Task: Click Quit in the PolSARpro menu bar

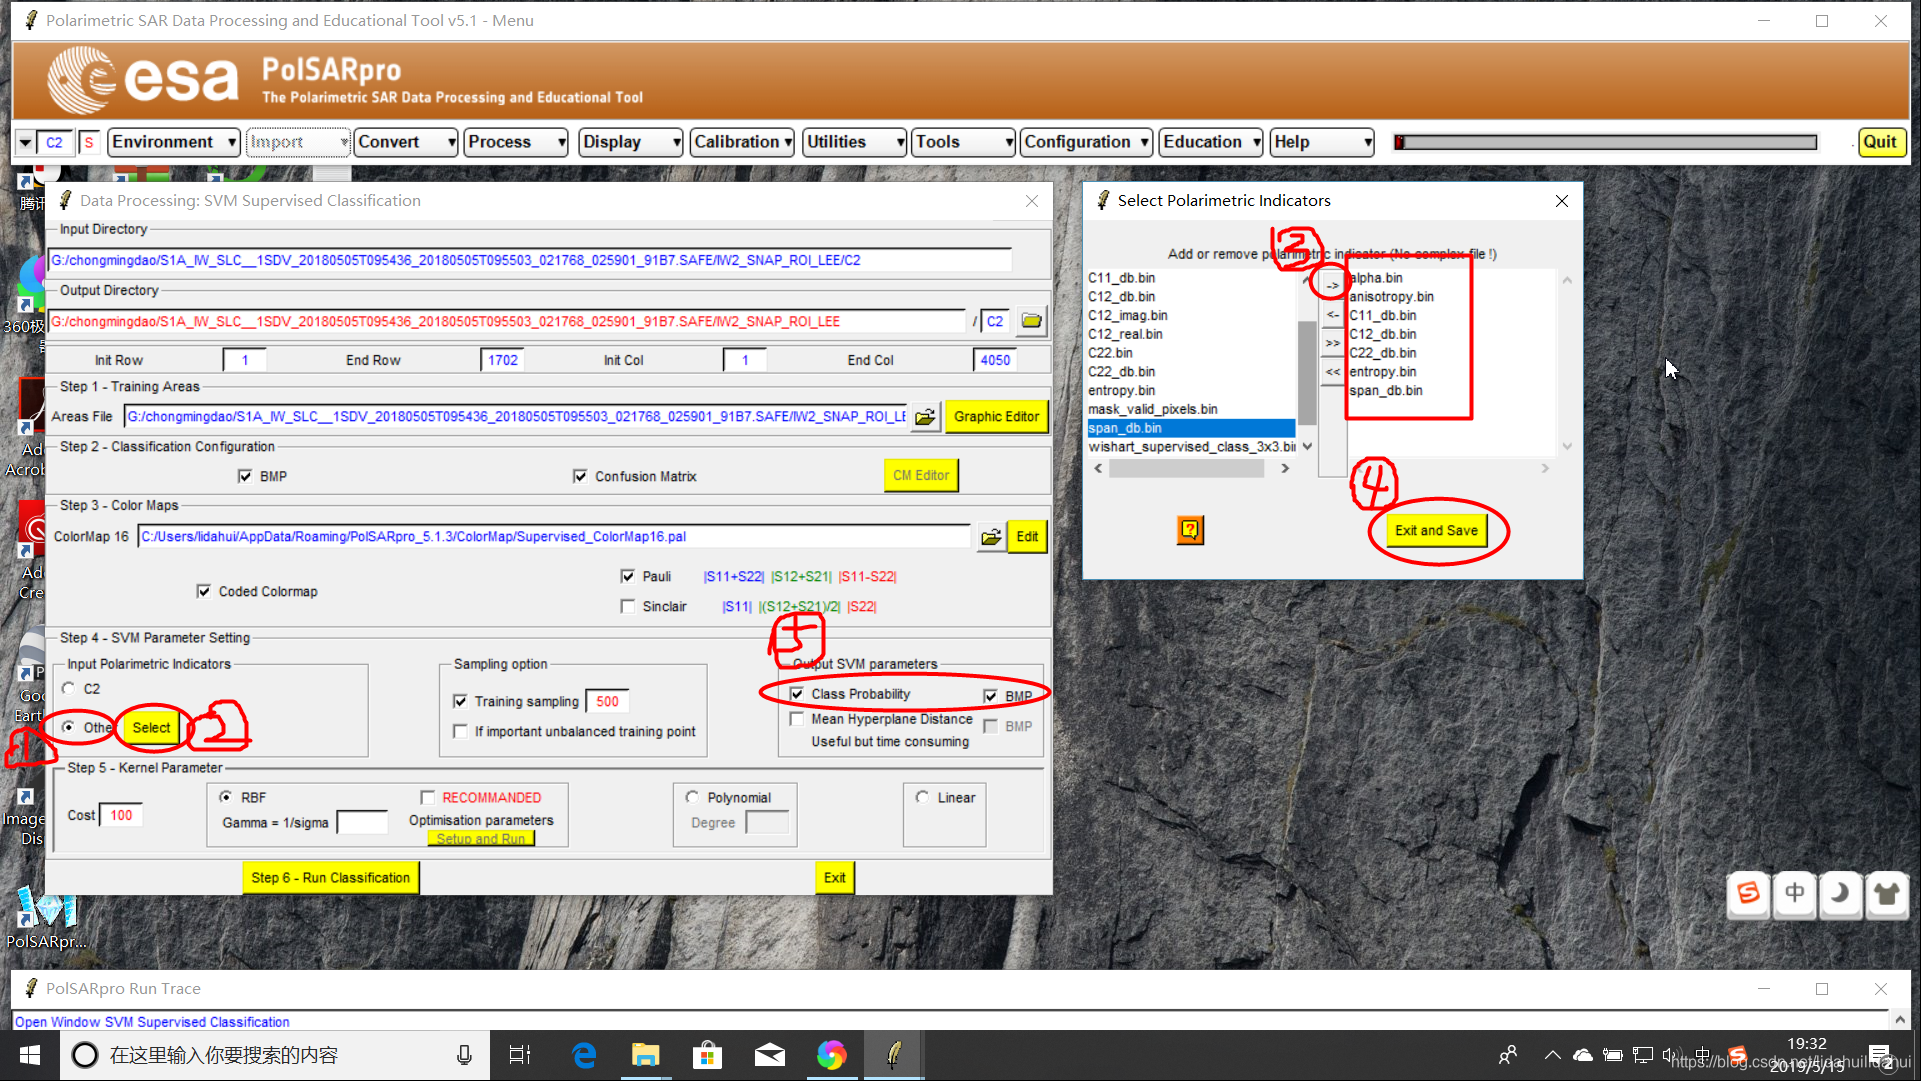Action: 1880,142
